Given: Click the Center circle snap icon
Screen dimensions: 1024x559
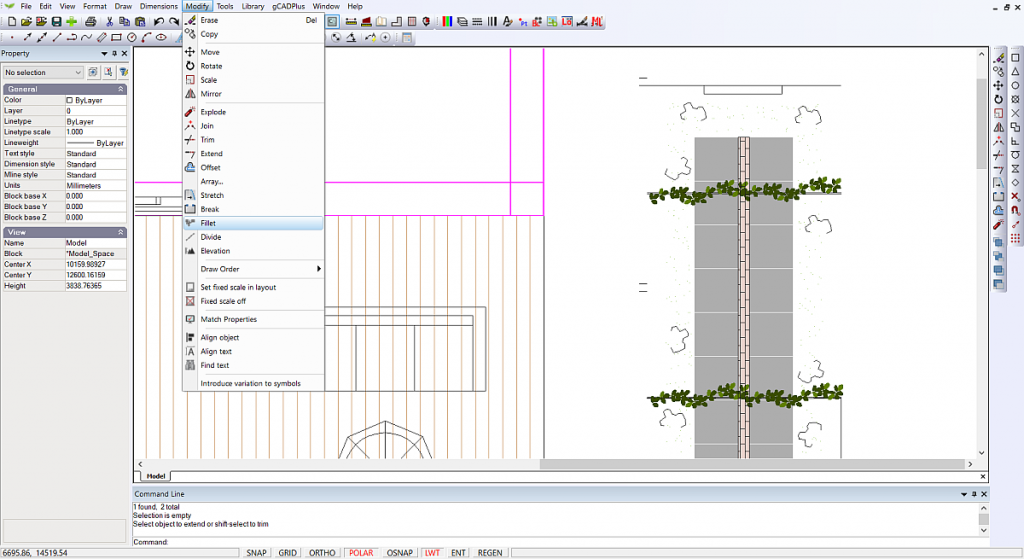Looking at the screenshot, I should pyautogui.click(x=1015, y=86).
